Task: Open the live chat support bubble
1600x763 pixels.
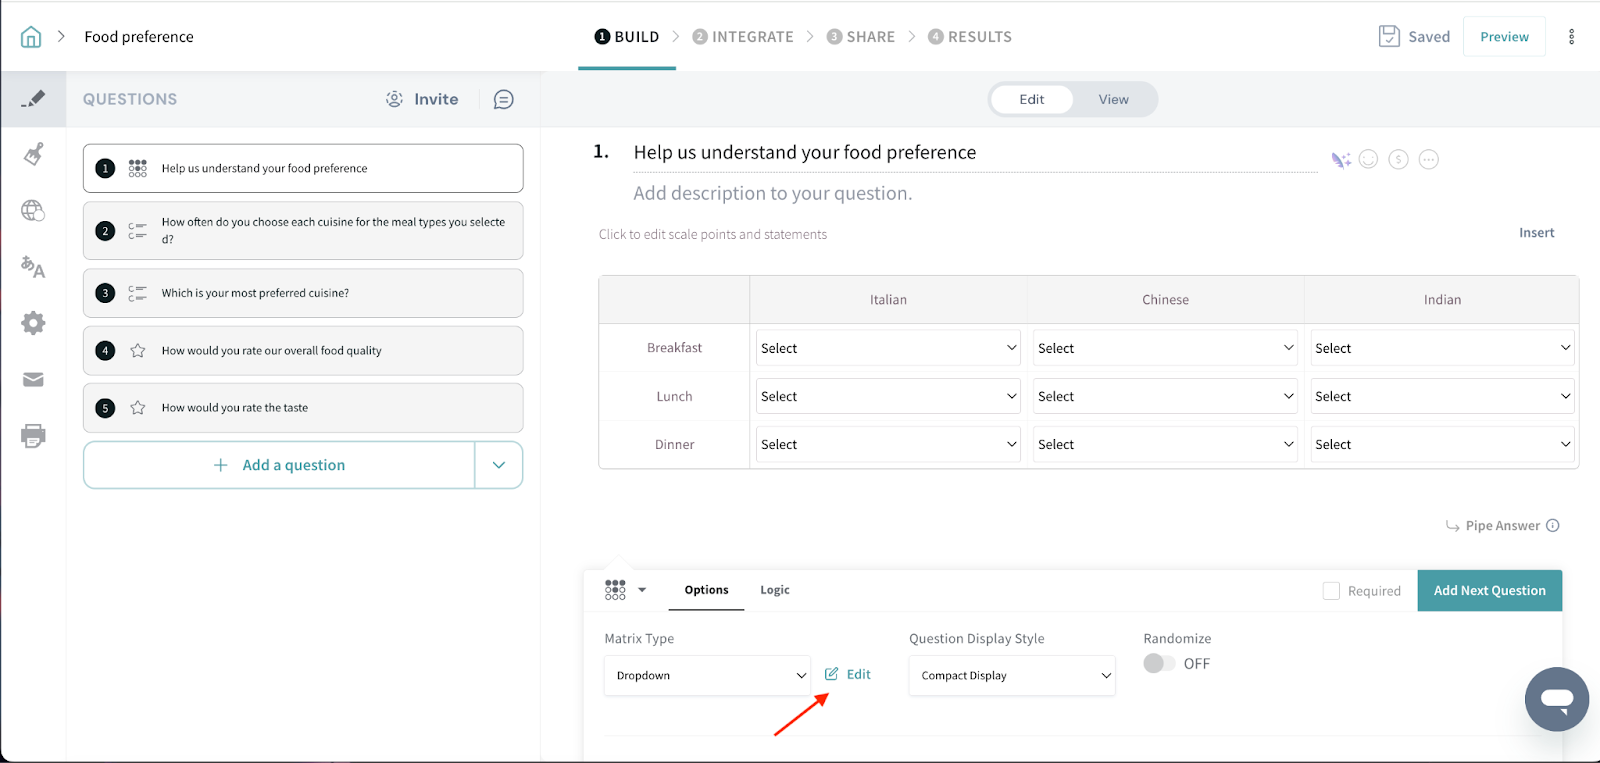Action: pos(1556,699)
